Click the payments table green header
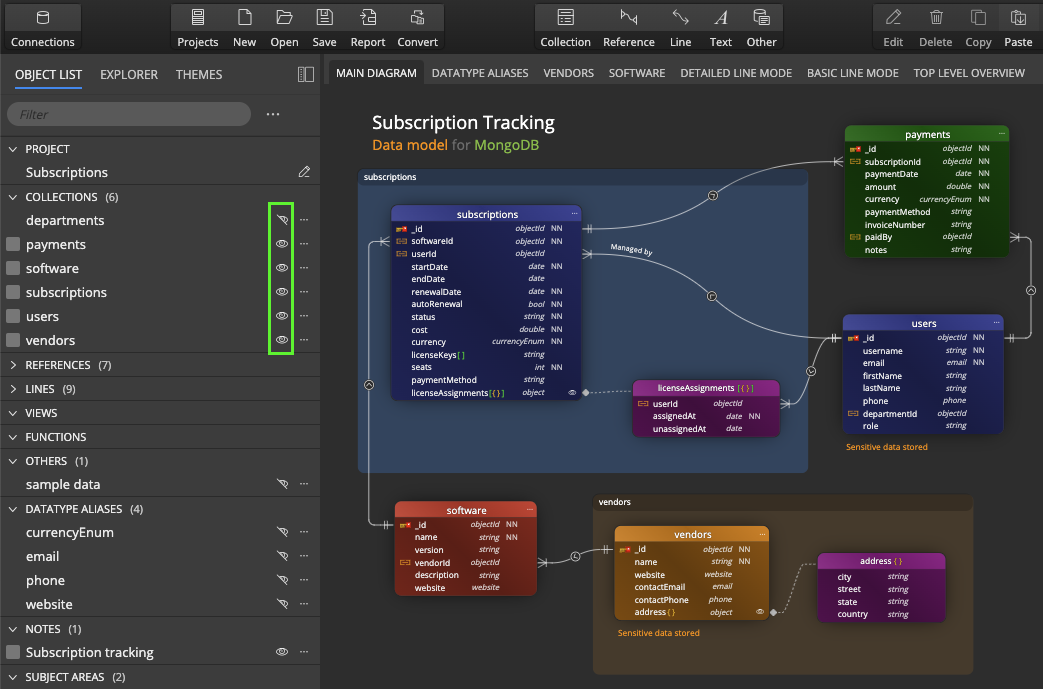The image size is (1043, 689). (x=926, y=134)
